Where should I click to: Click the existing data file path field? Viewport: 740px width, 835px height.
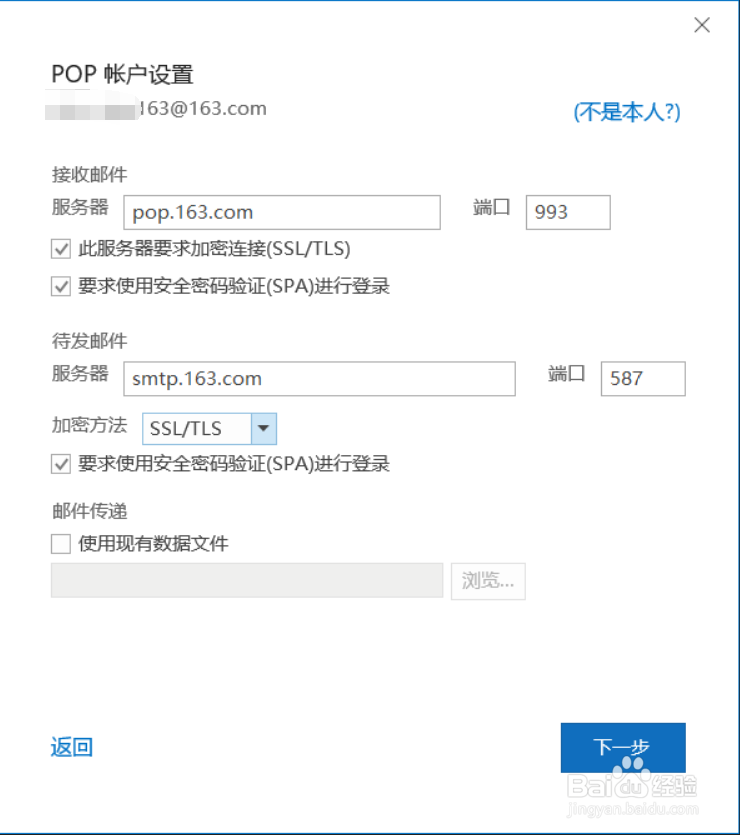[247, 581]
